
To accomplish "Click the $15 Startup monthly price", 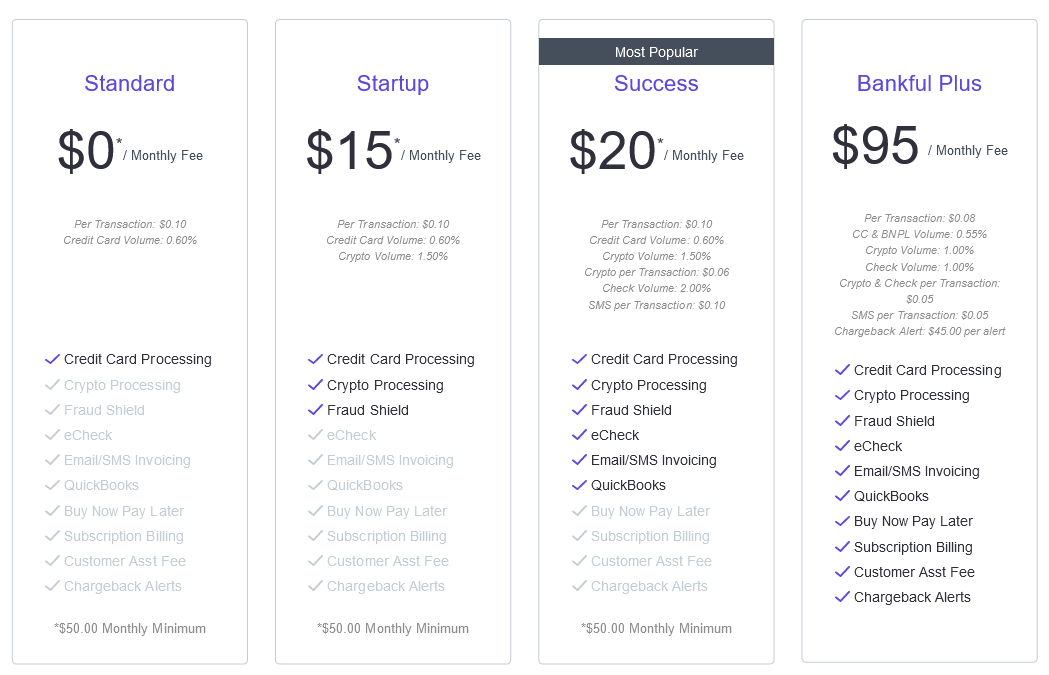I will [350, 152].
